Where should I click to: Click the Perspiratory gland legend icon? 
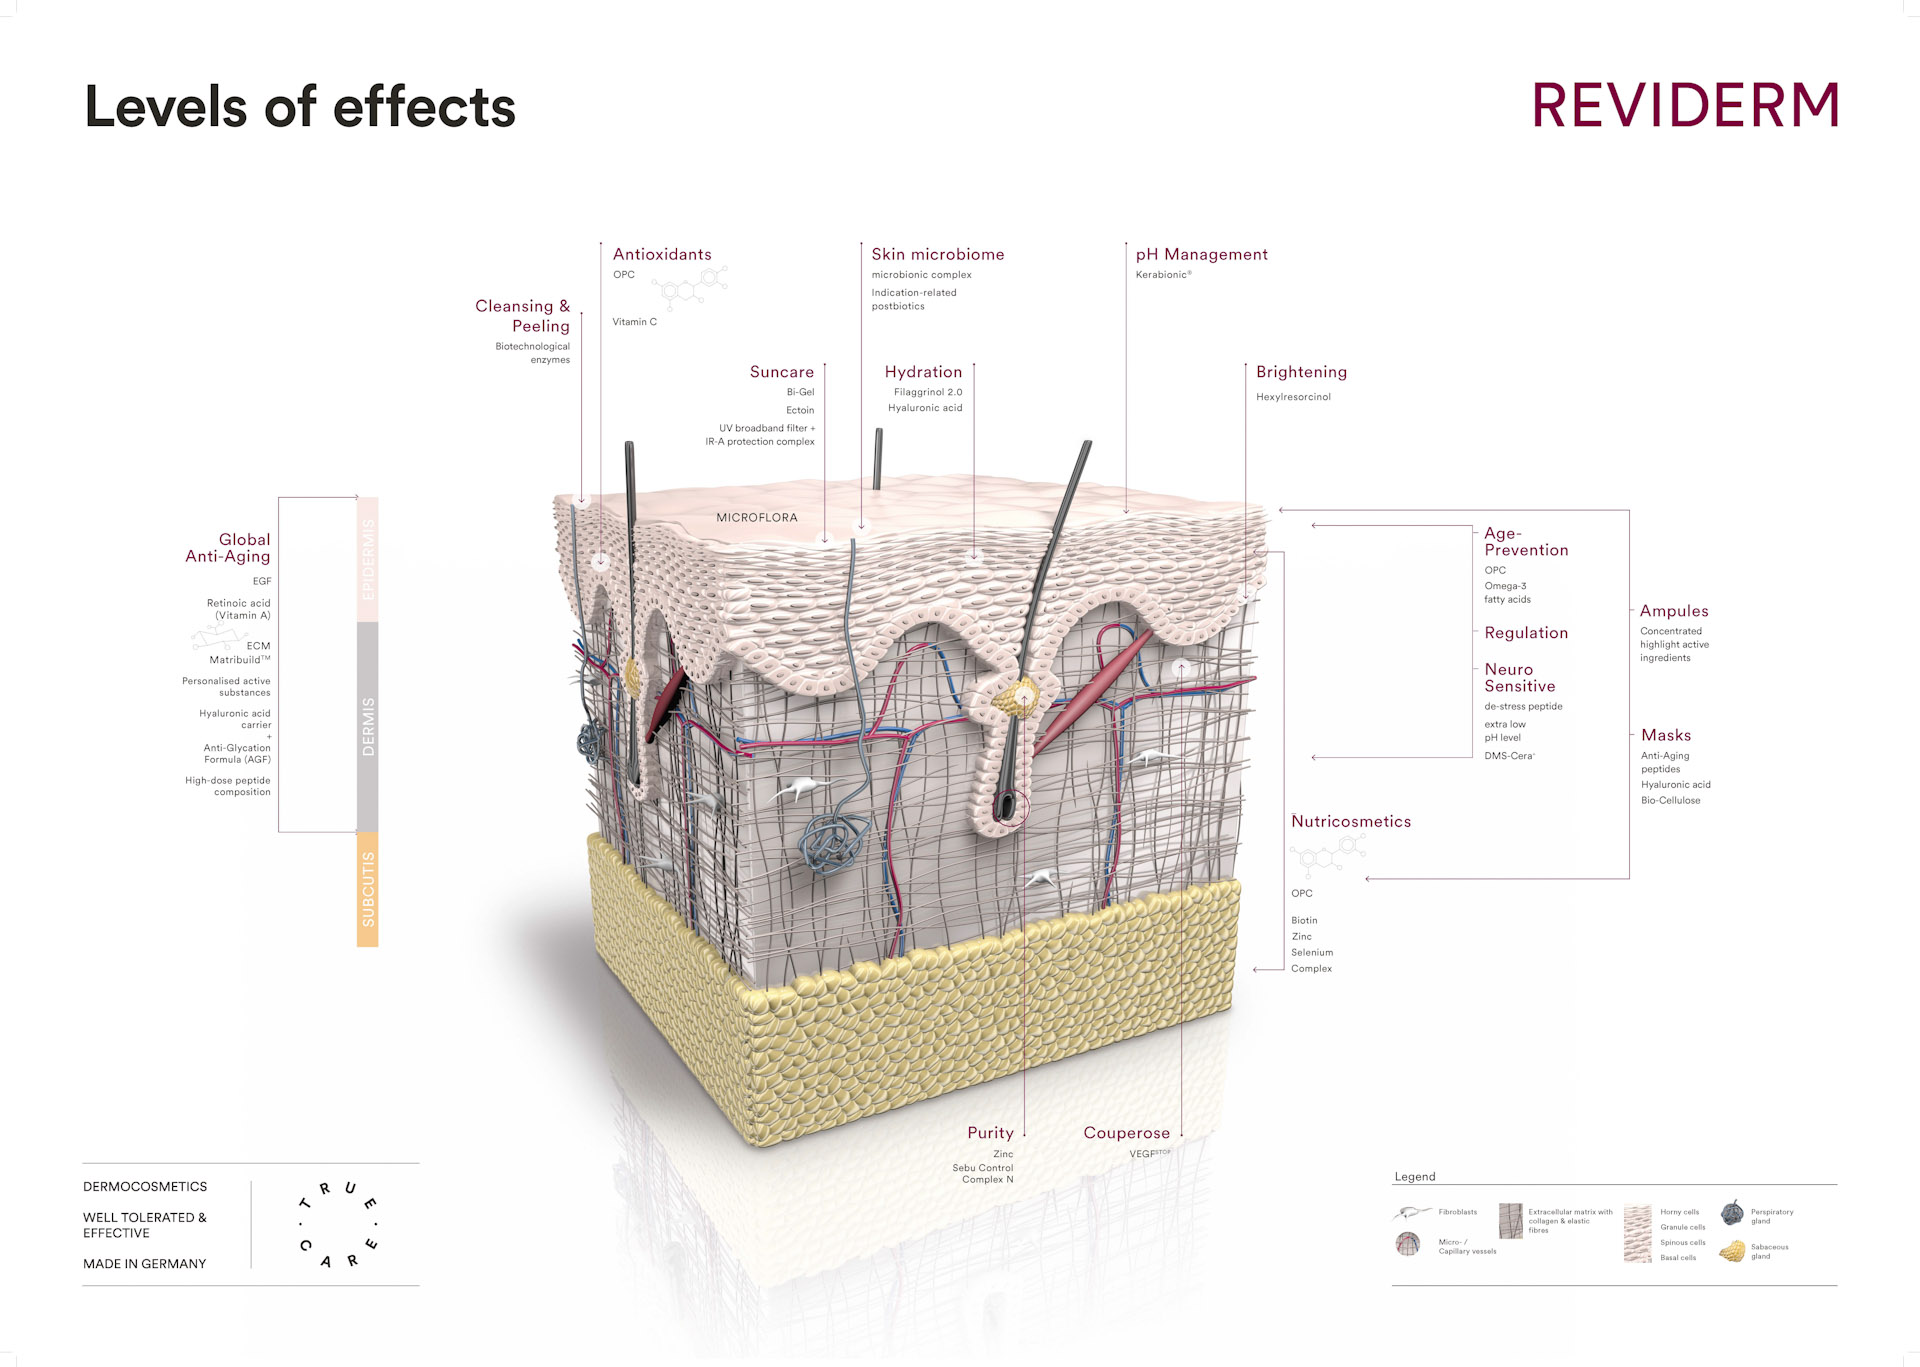[1732, 1214]
